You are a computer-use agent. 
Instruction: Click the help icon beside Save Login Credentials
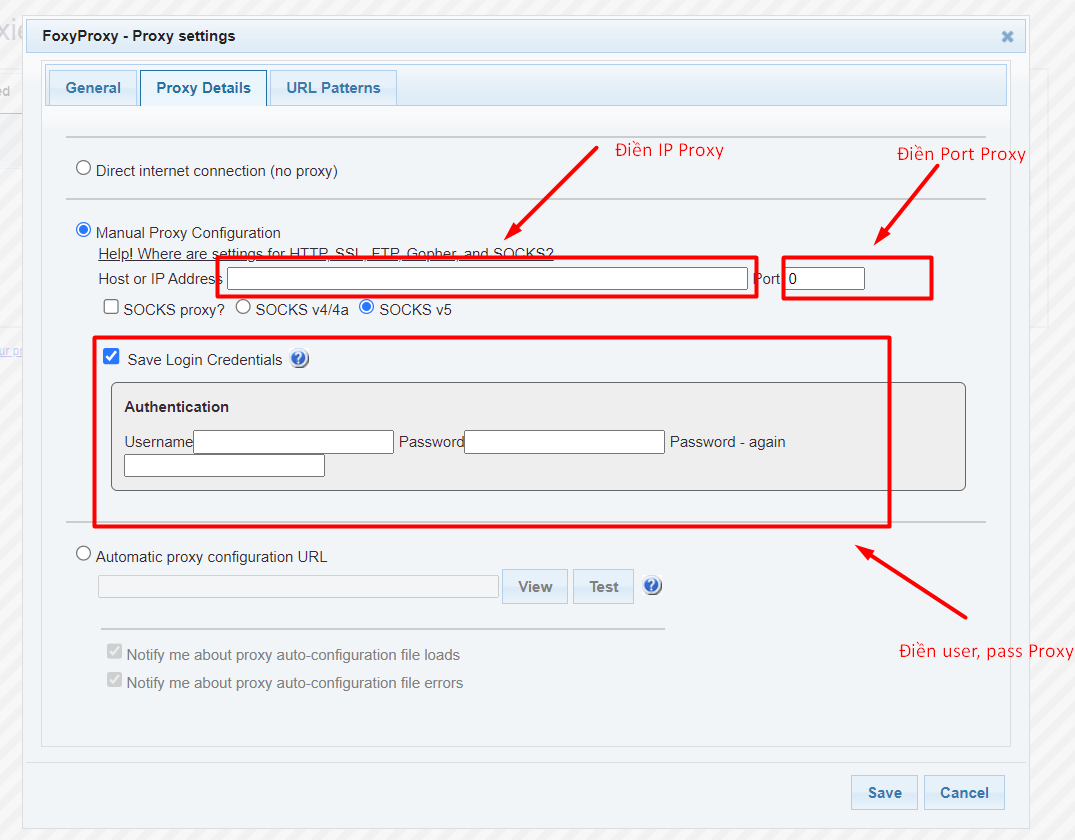pos(299,358)
